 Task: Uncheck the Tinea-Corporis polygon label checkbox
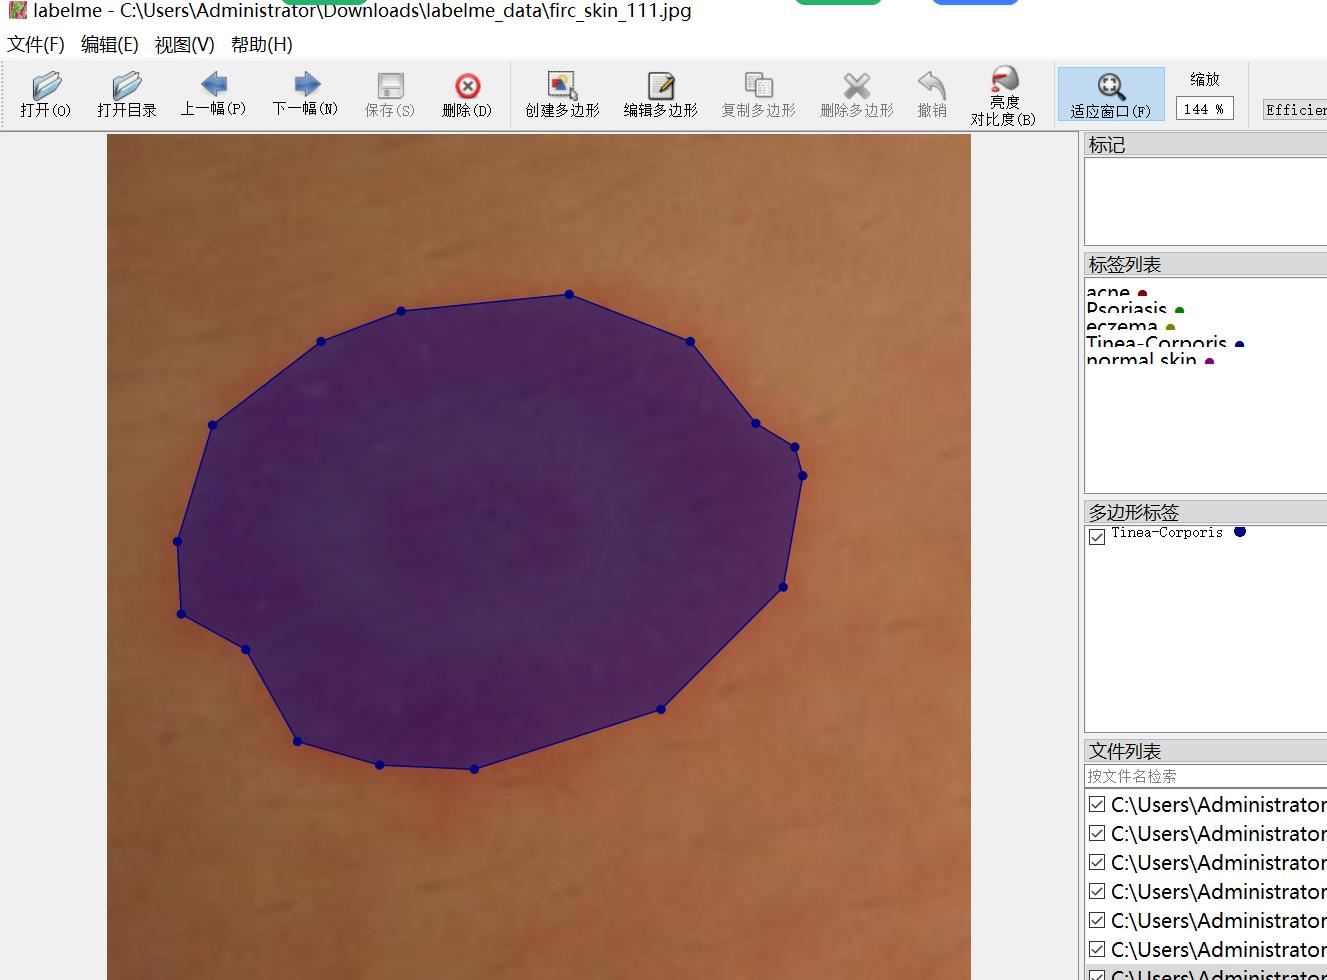tap(1097, 536)
